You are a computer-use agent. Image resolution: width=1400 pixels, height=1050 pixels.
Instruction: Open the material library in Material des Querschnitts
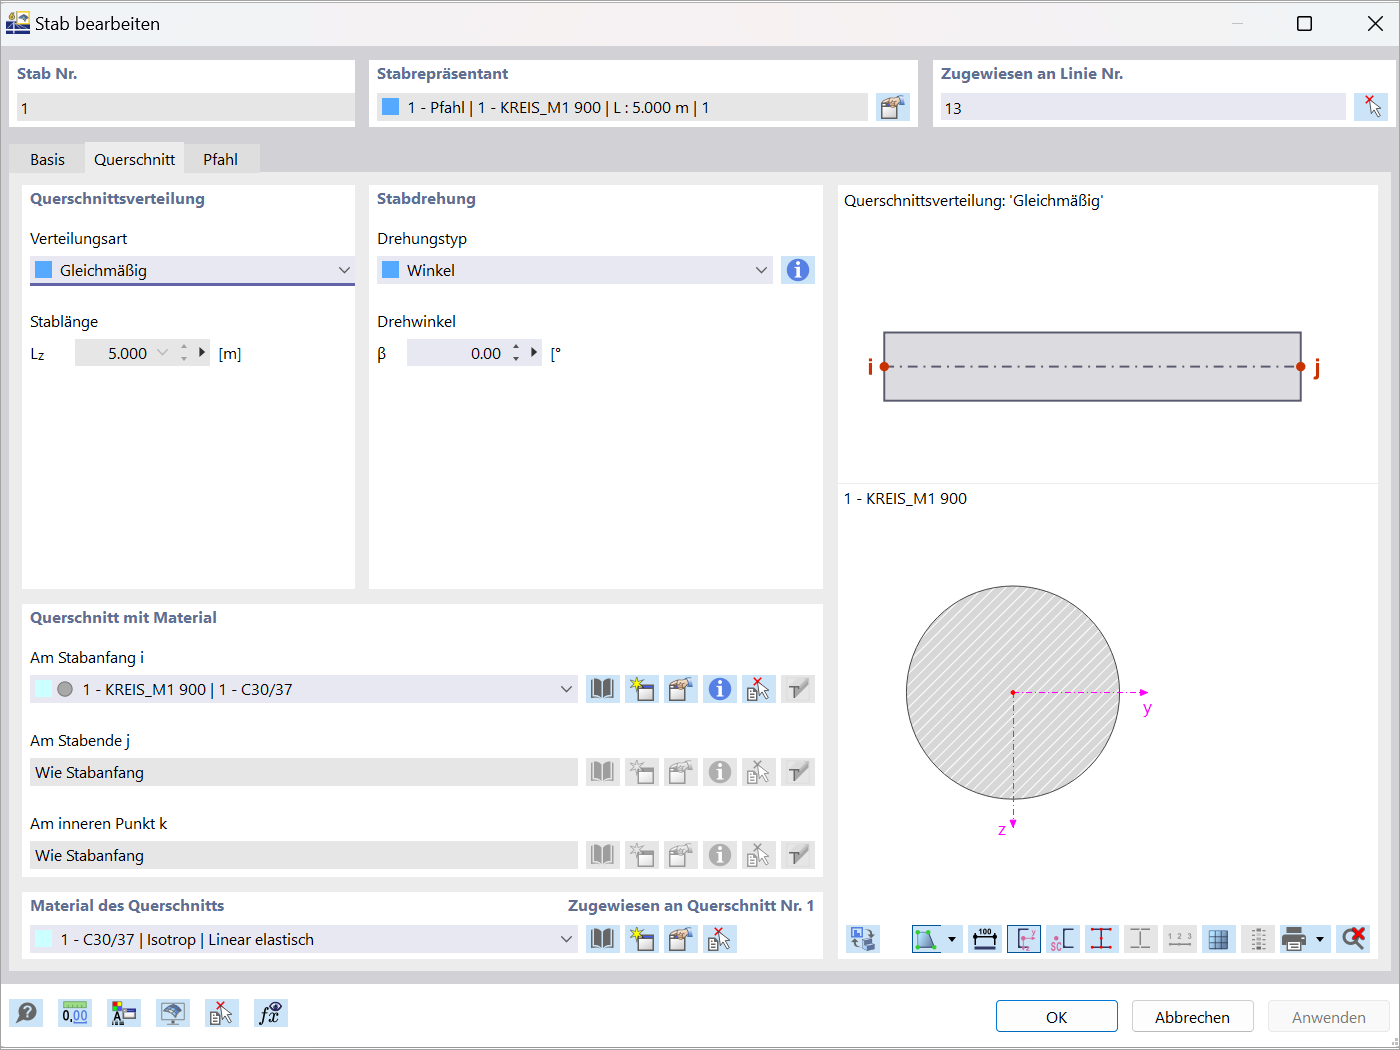602,939
